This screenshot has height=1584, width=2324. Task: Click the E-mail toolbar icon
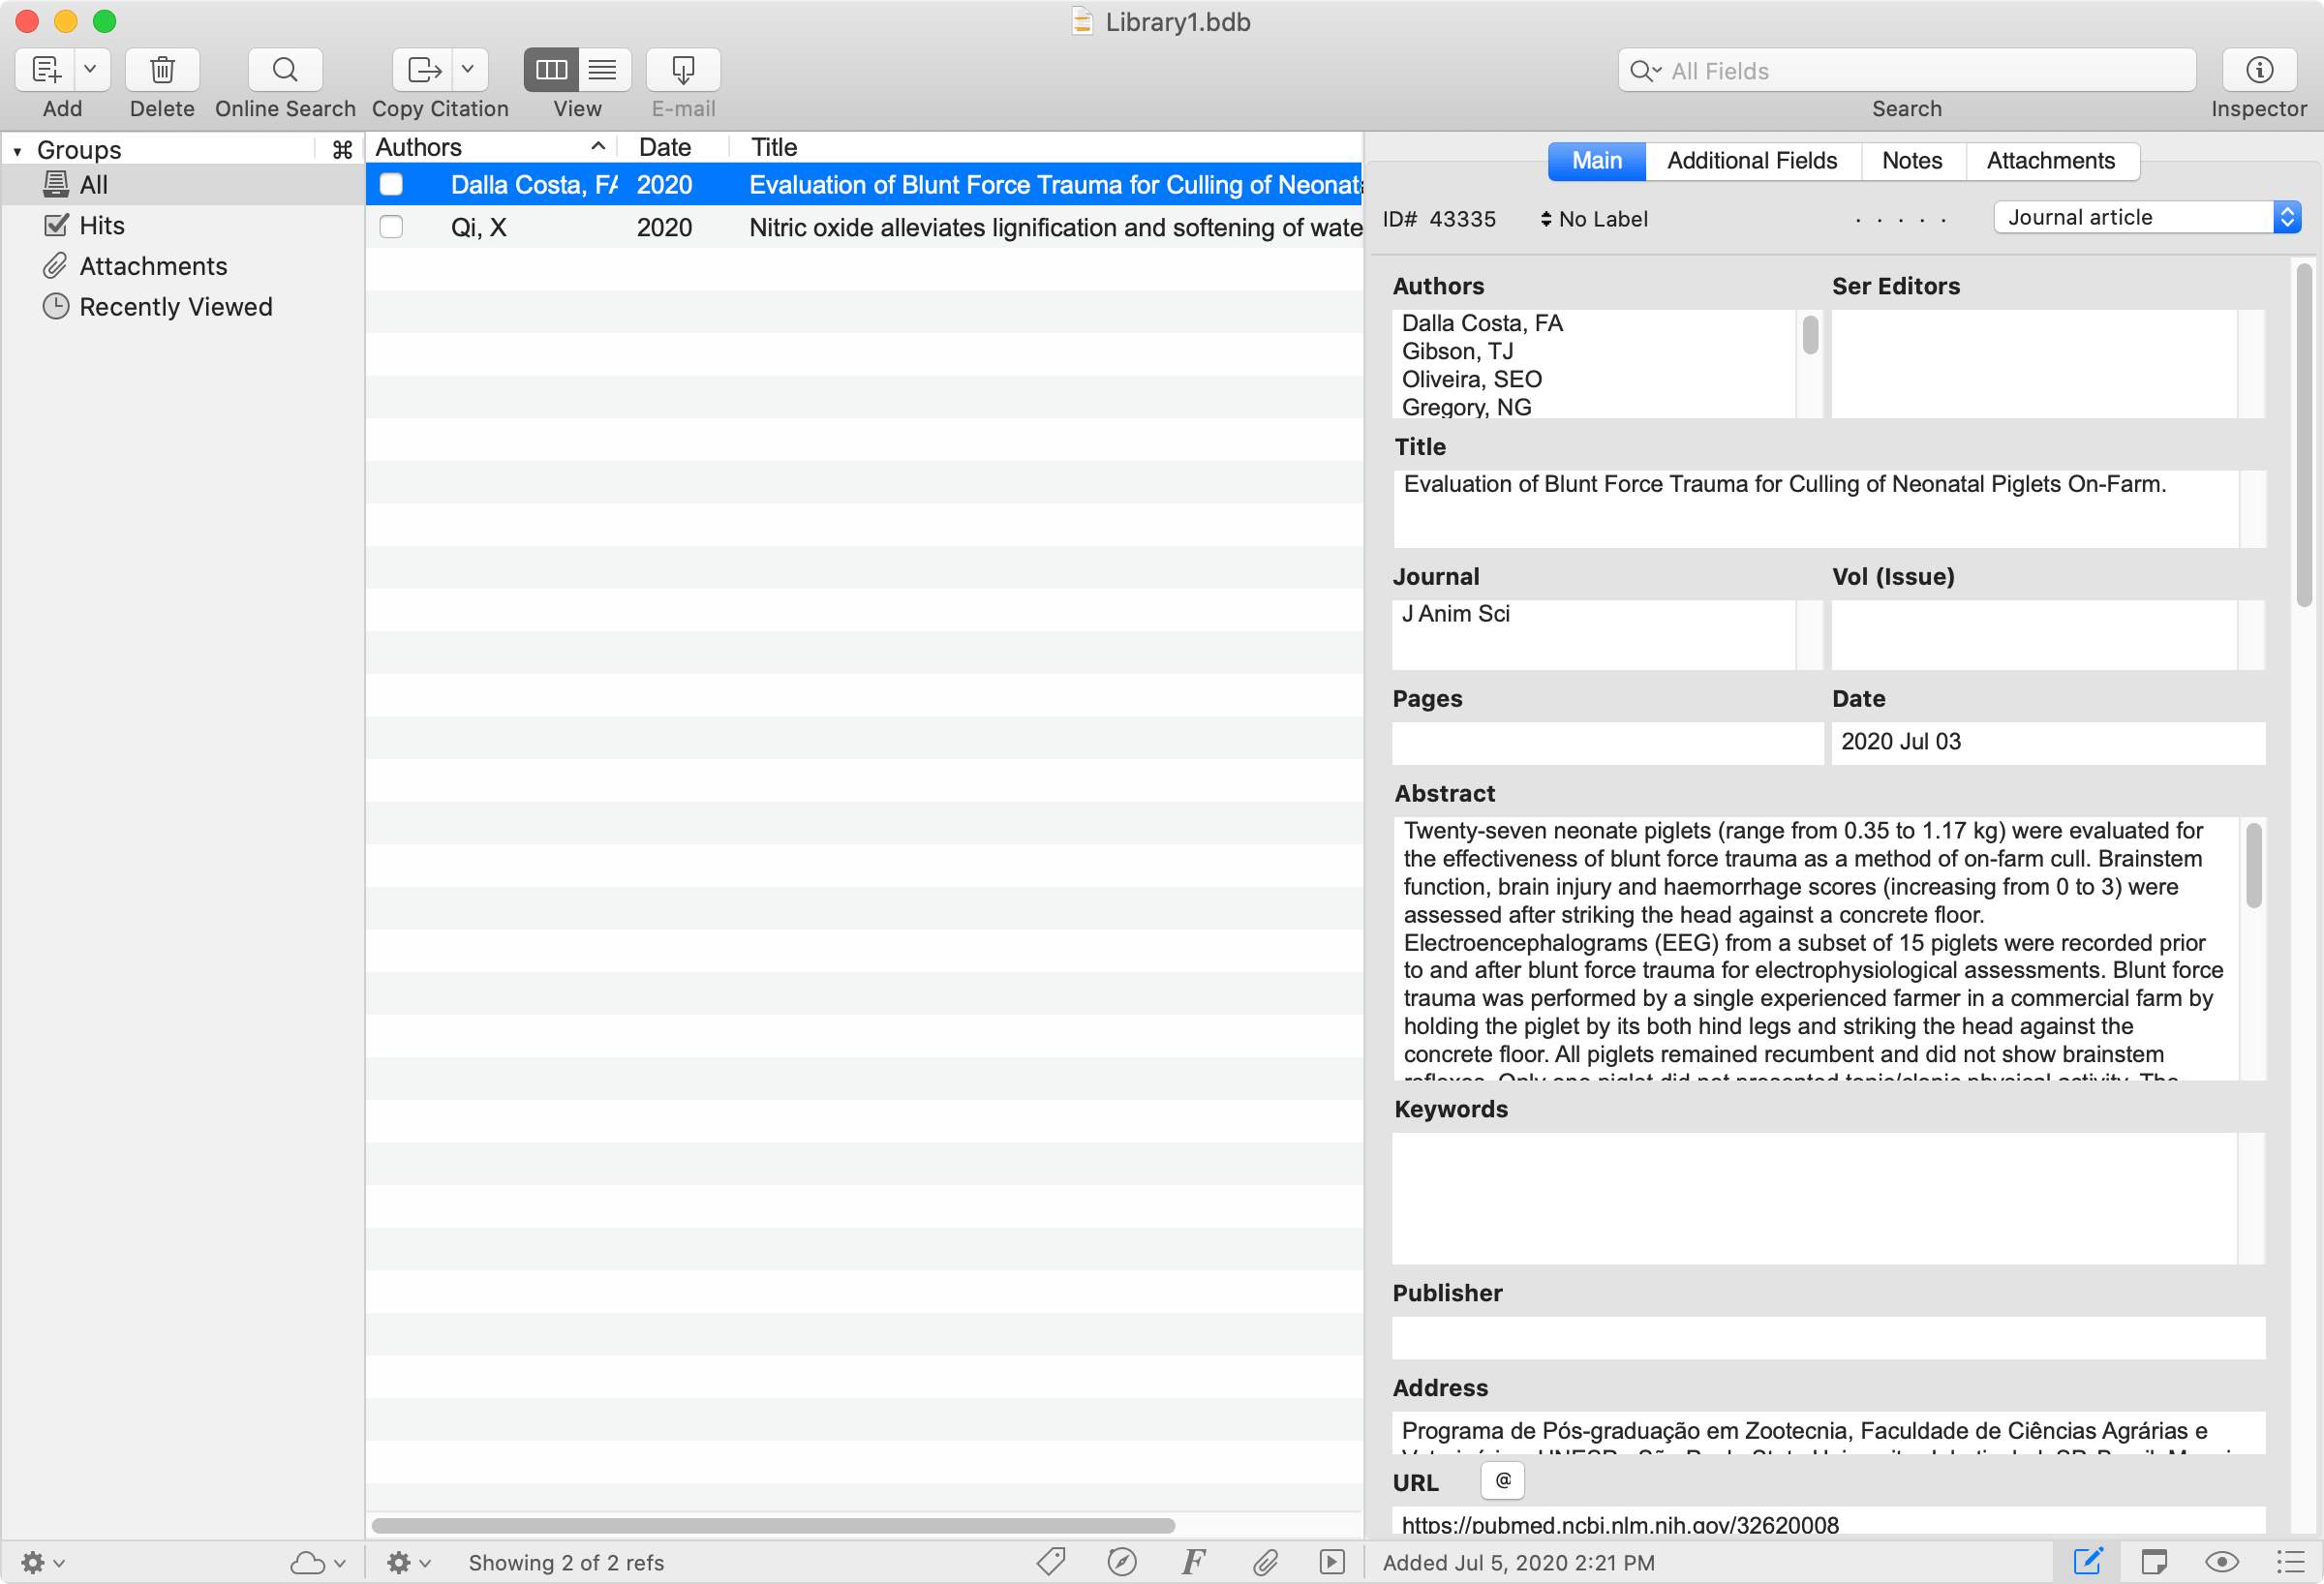pos(683,70)
